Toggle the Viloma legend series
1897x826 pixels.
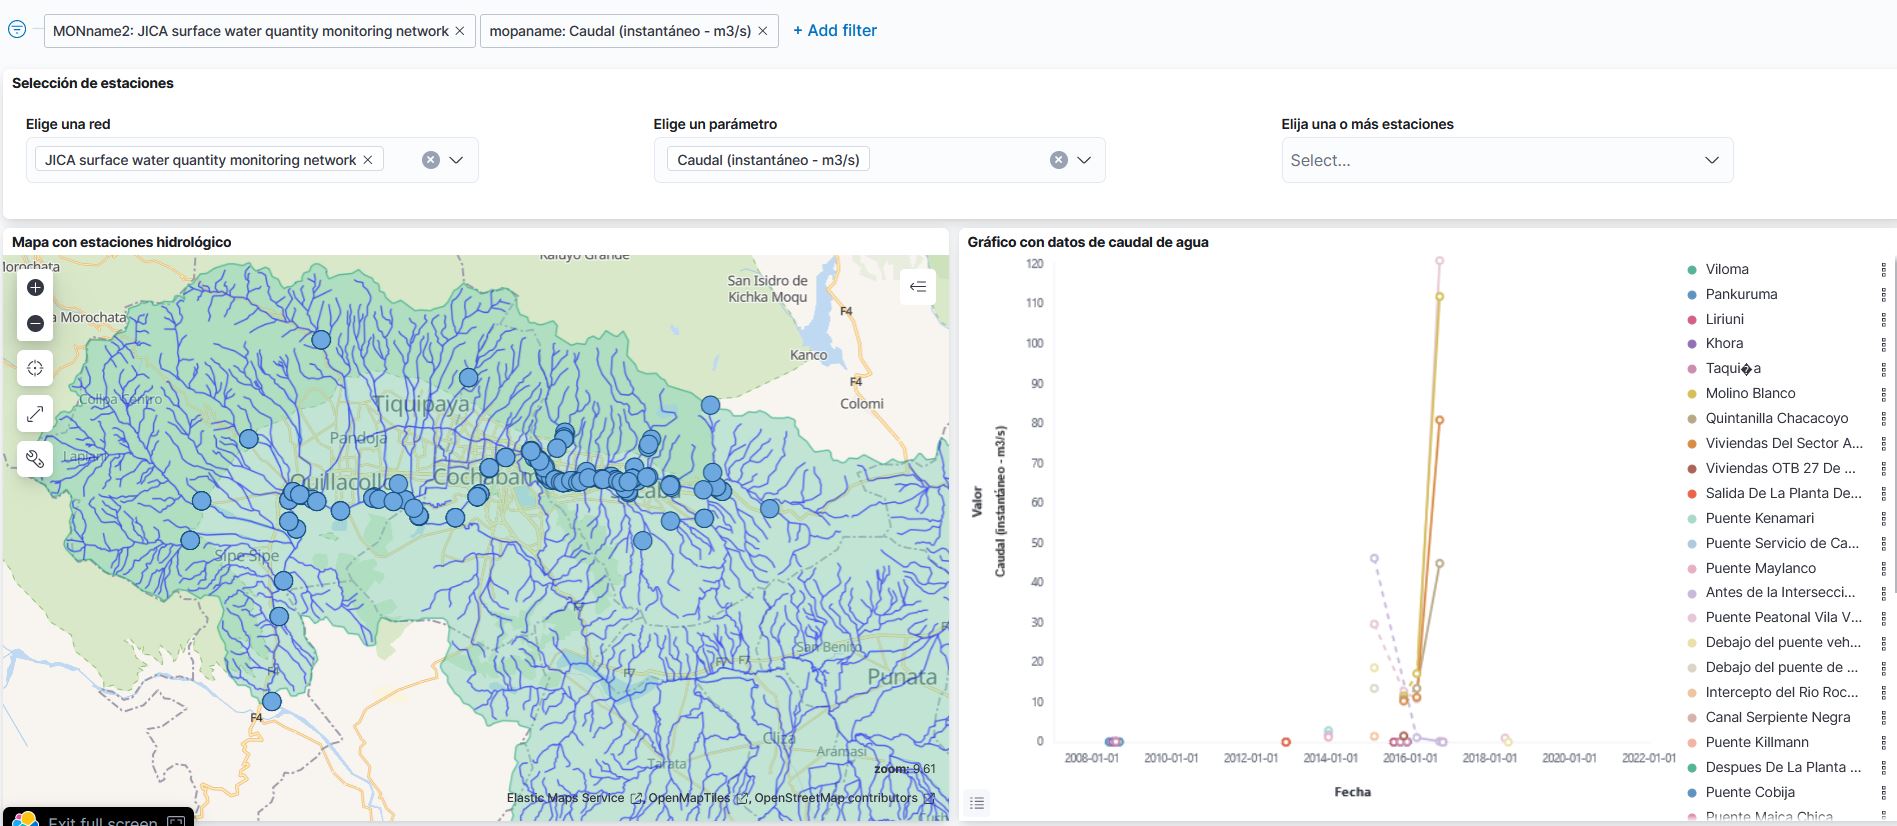click(x=1727, y=270)
